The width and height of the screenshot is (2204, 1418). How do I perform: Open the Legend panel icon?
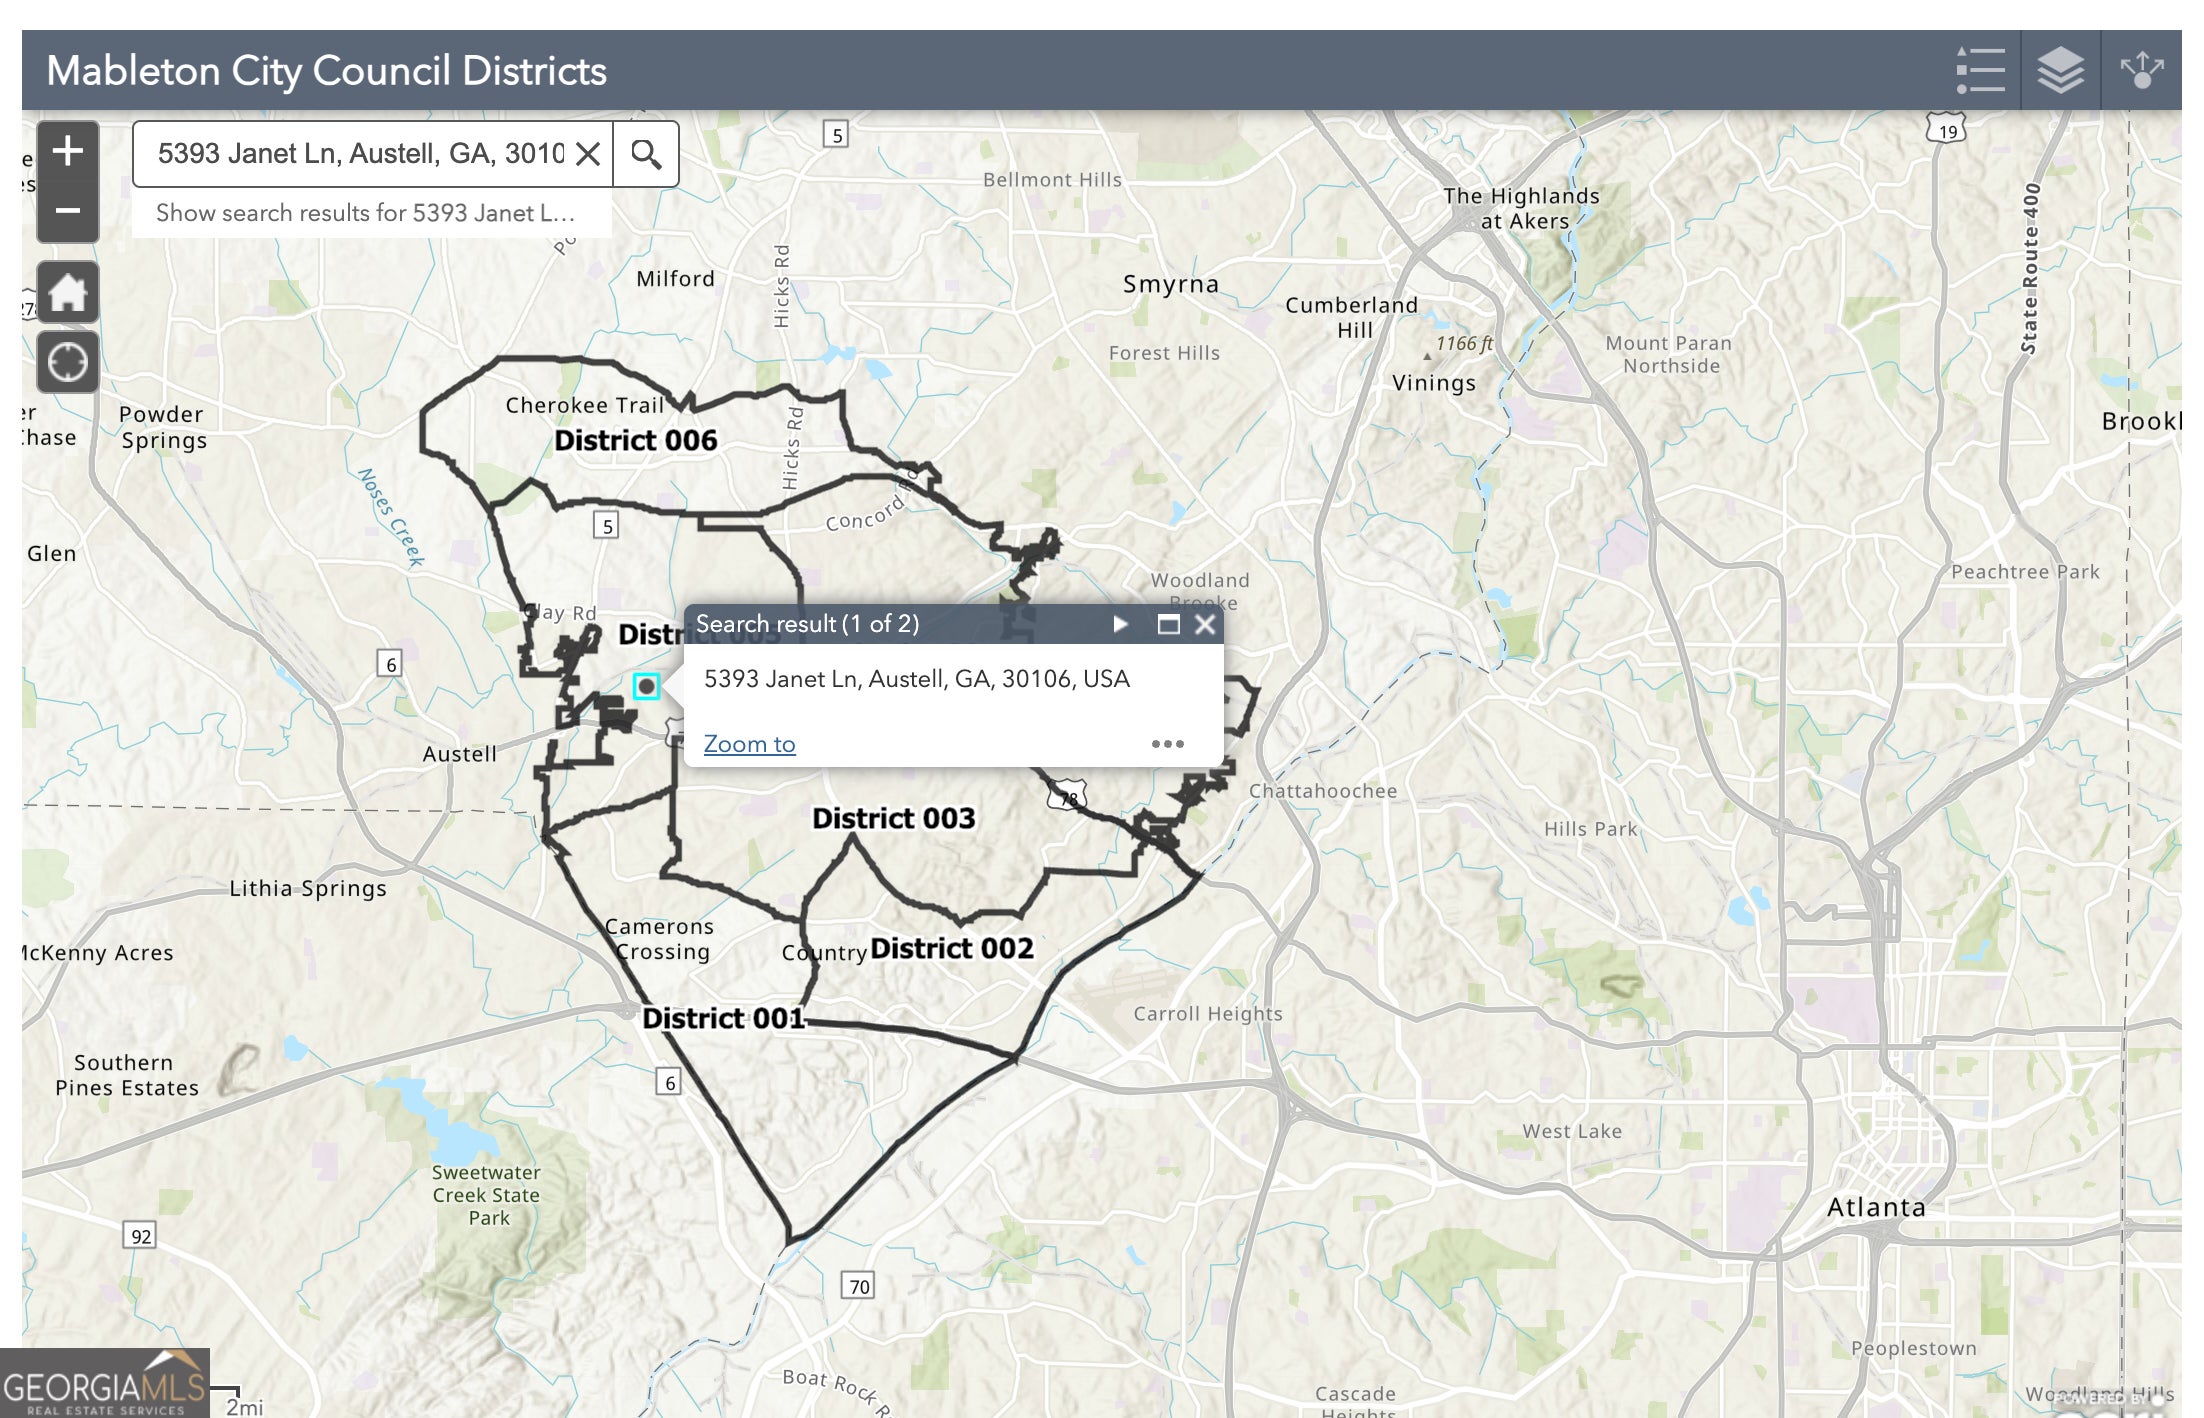(x=1980, y=70)
